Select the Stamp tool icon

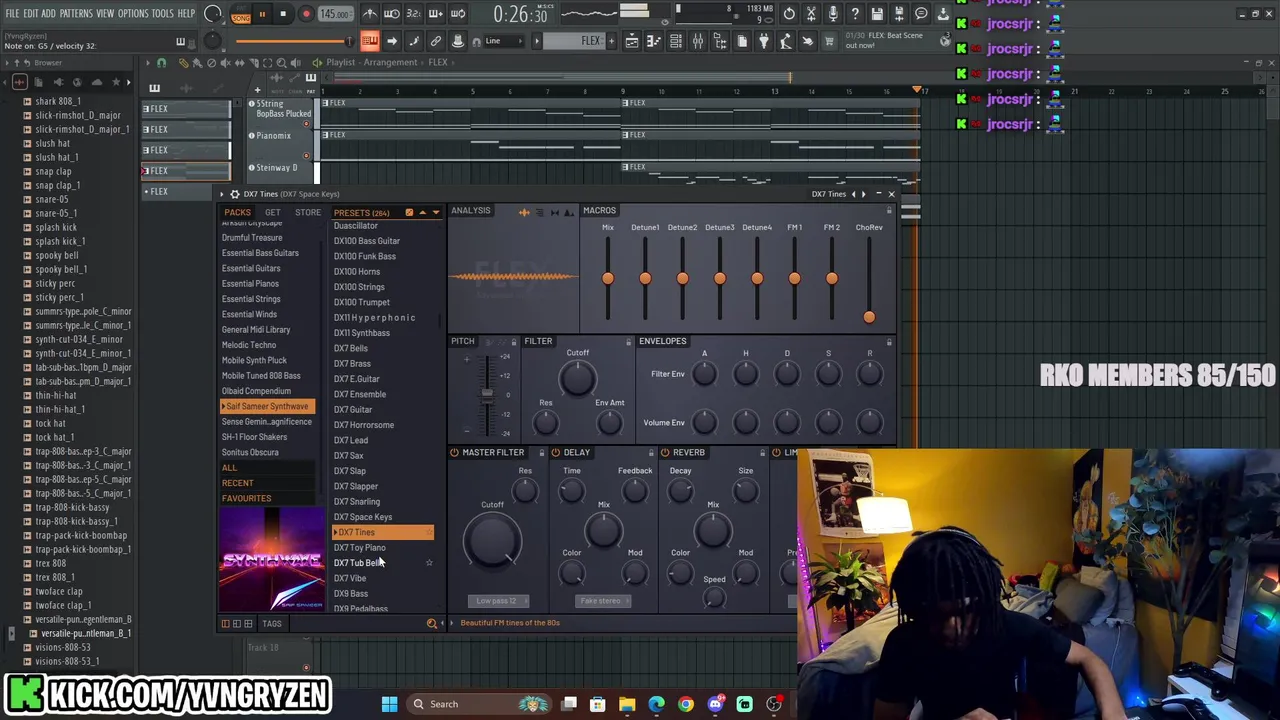pyautogui.click(x=458, y=41)
